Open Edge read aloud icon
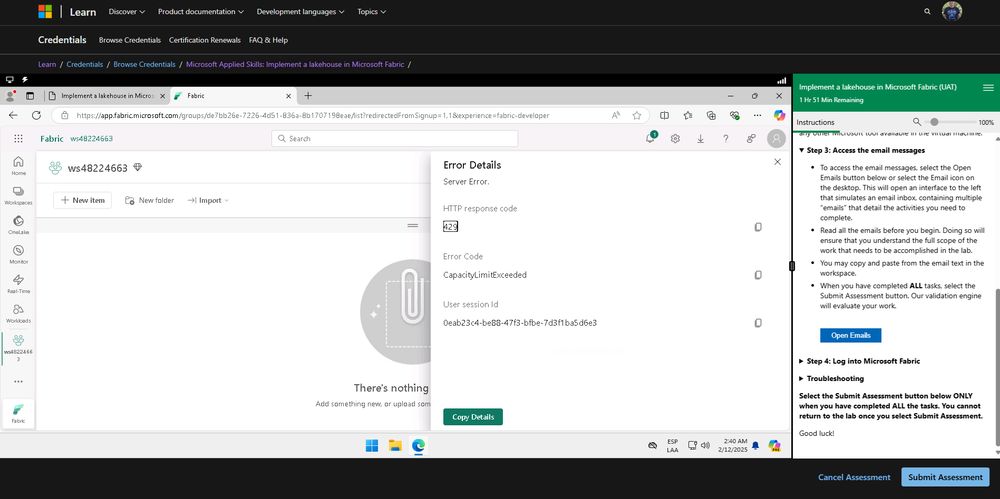The height and width of the screenshot is (499, 1000). tap(615, 115)
